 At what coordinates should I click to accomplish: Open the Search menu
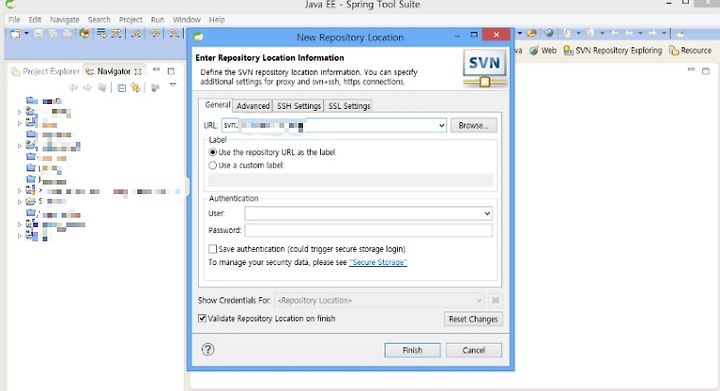pyautogui.click(x=99, y=20)
